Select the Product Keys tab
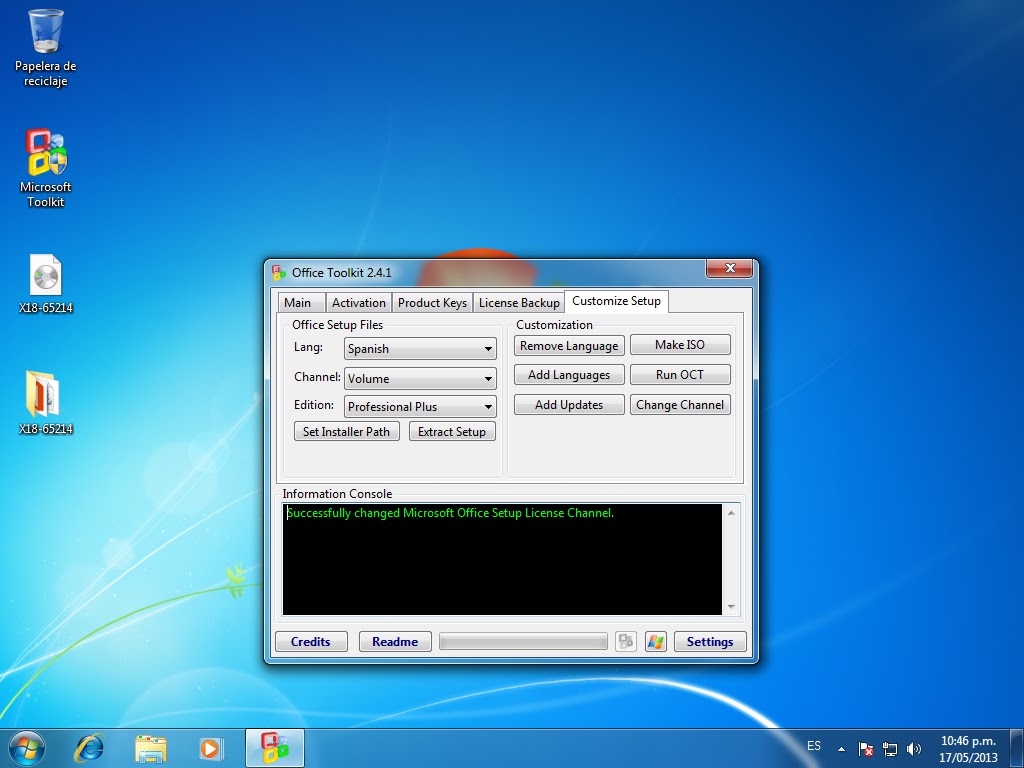This screenshot has width=1024, height=768. [x=432, y=302]
